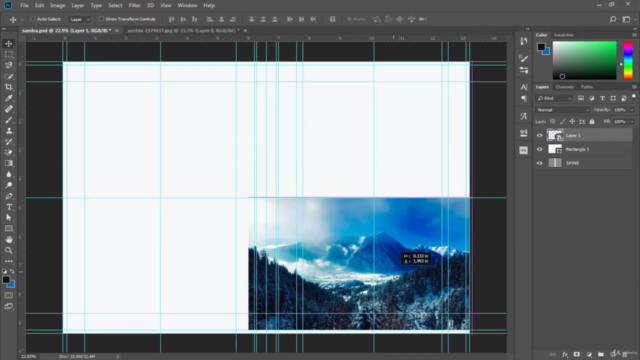The width and height of the screenshot is (640, 360).
Task: Select the Pen tool
Action: [9, 196]
